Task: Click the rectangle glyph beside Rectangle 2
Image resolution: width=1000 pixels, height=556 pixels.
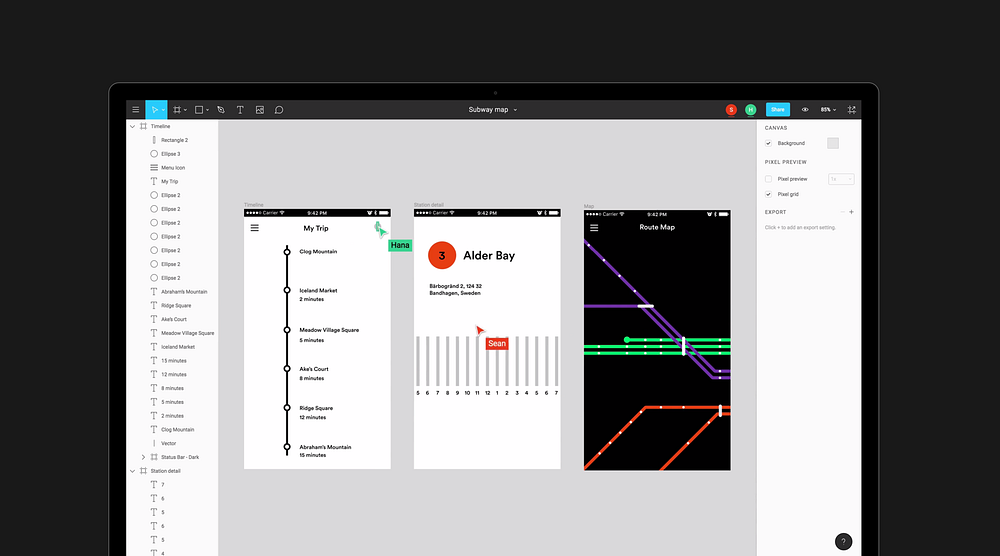Action: point(154,140)
